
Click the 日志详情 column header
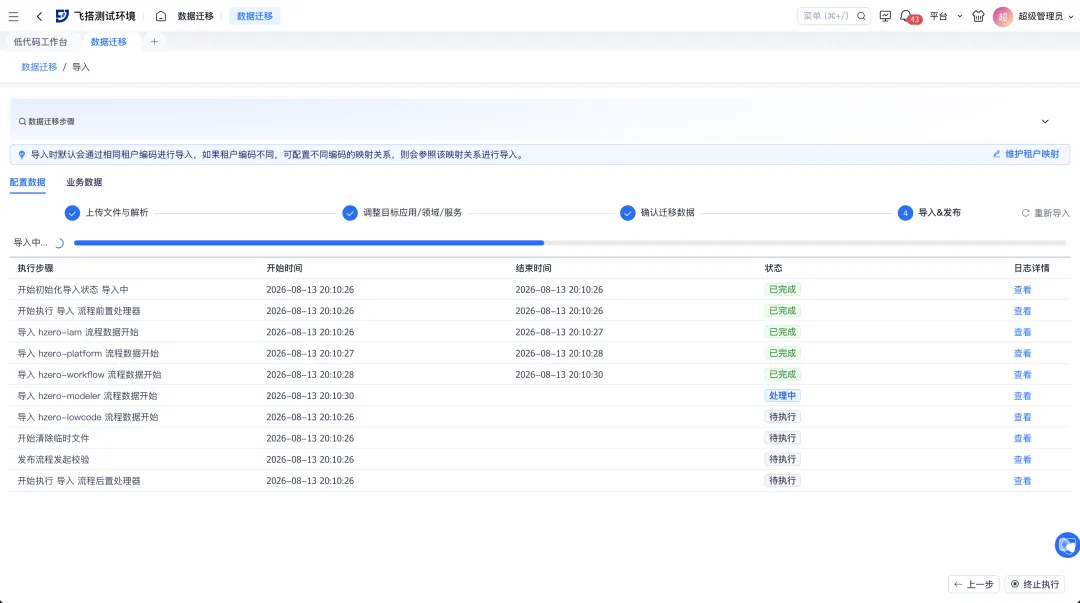(x=1031, y=268)
